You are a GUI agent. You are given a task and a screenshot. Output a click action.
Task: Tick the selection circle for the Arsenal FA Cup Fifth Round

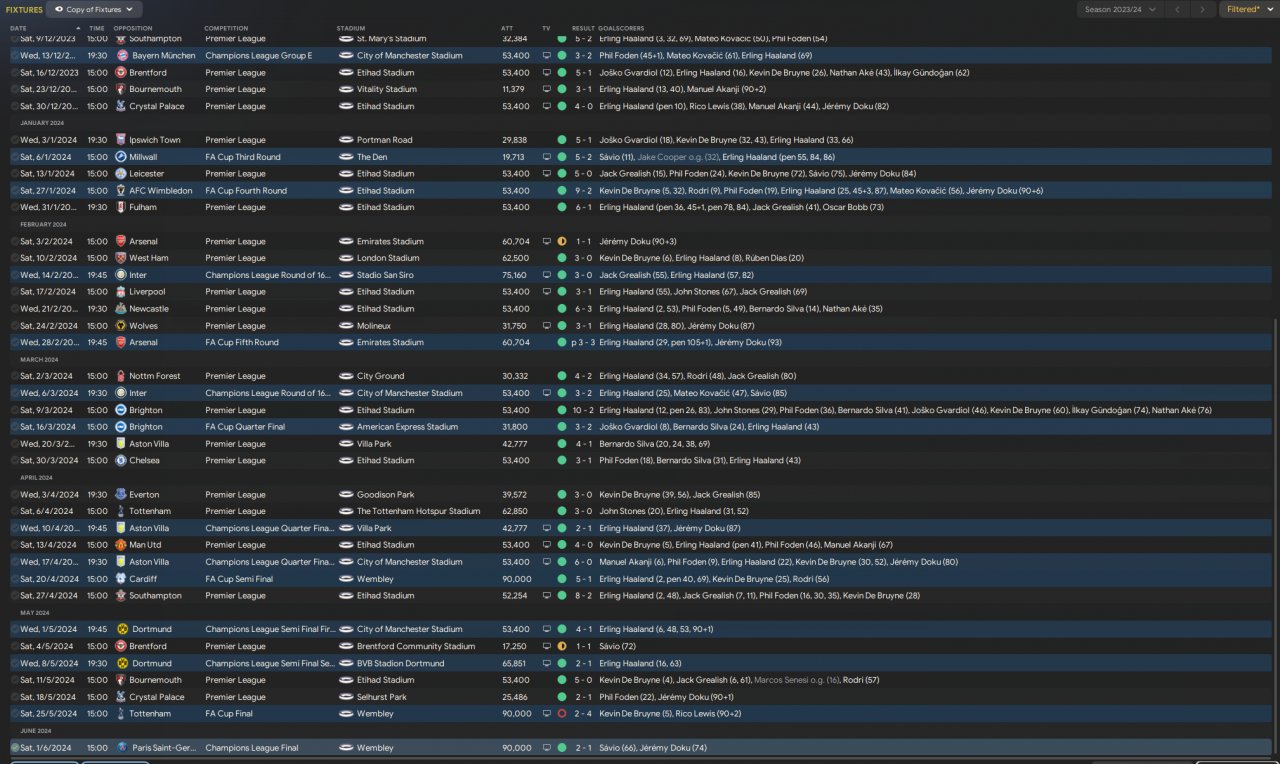pyautogui.click(x=15, y=343)
